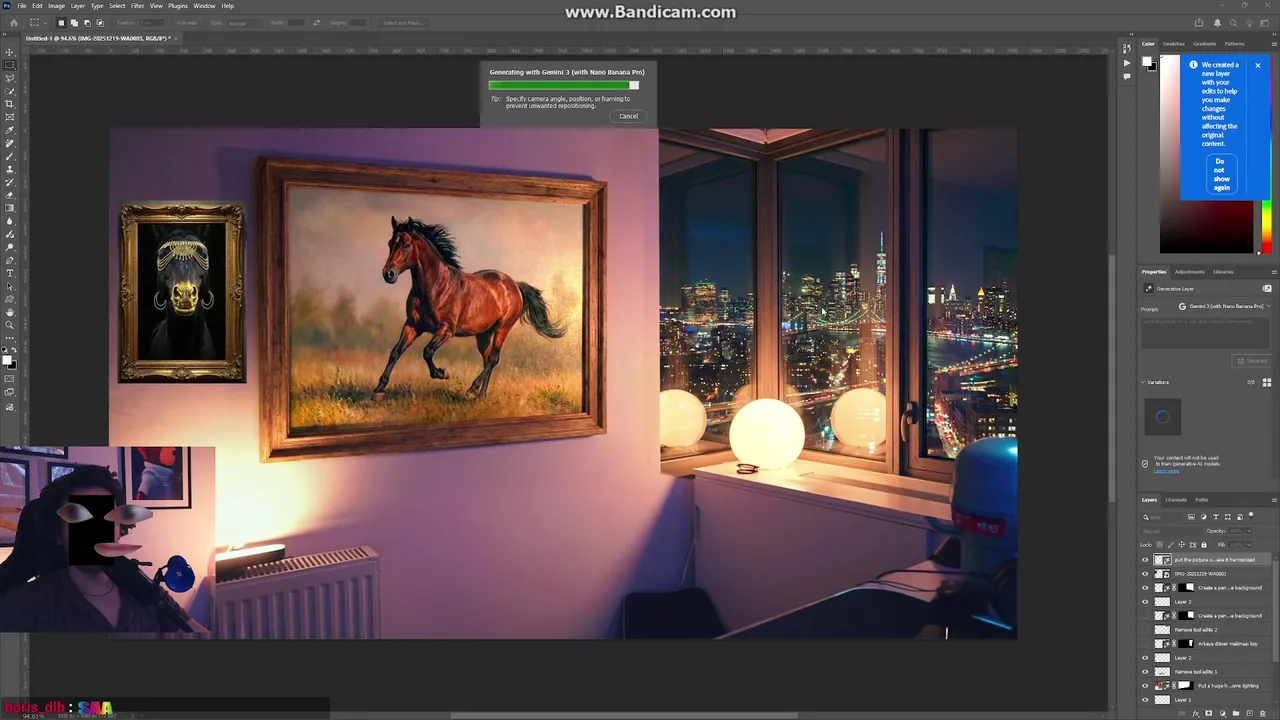Show the Remove tool edits 2 layer
This screenshot has width=1280, height=720.
click(x=1145, y=630)
